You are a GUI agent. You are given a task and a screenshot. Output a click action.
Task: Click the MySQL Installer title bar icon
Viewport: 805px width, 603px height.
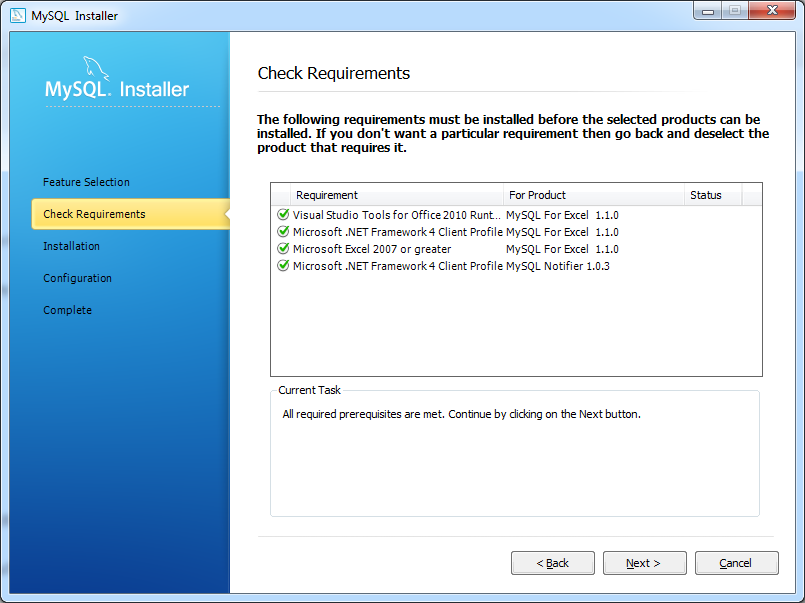(17, 15)
